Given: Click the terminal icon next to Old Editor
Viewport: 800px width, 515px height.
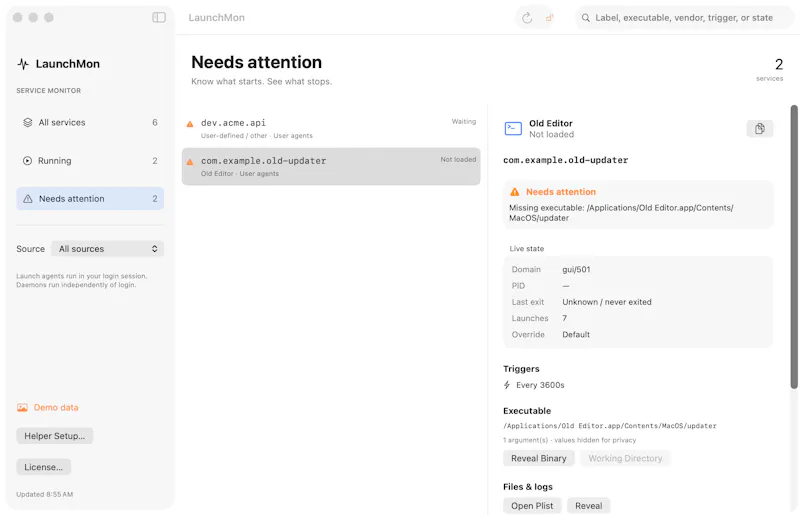Looking at the screenshot, I should tap(513, 128).
